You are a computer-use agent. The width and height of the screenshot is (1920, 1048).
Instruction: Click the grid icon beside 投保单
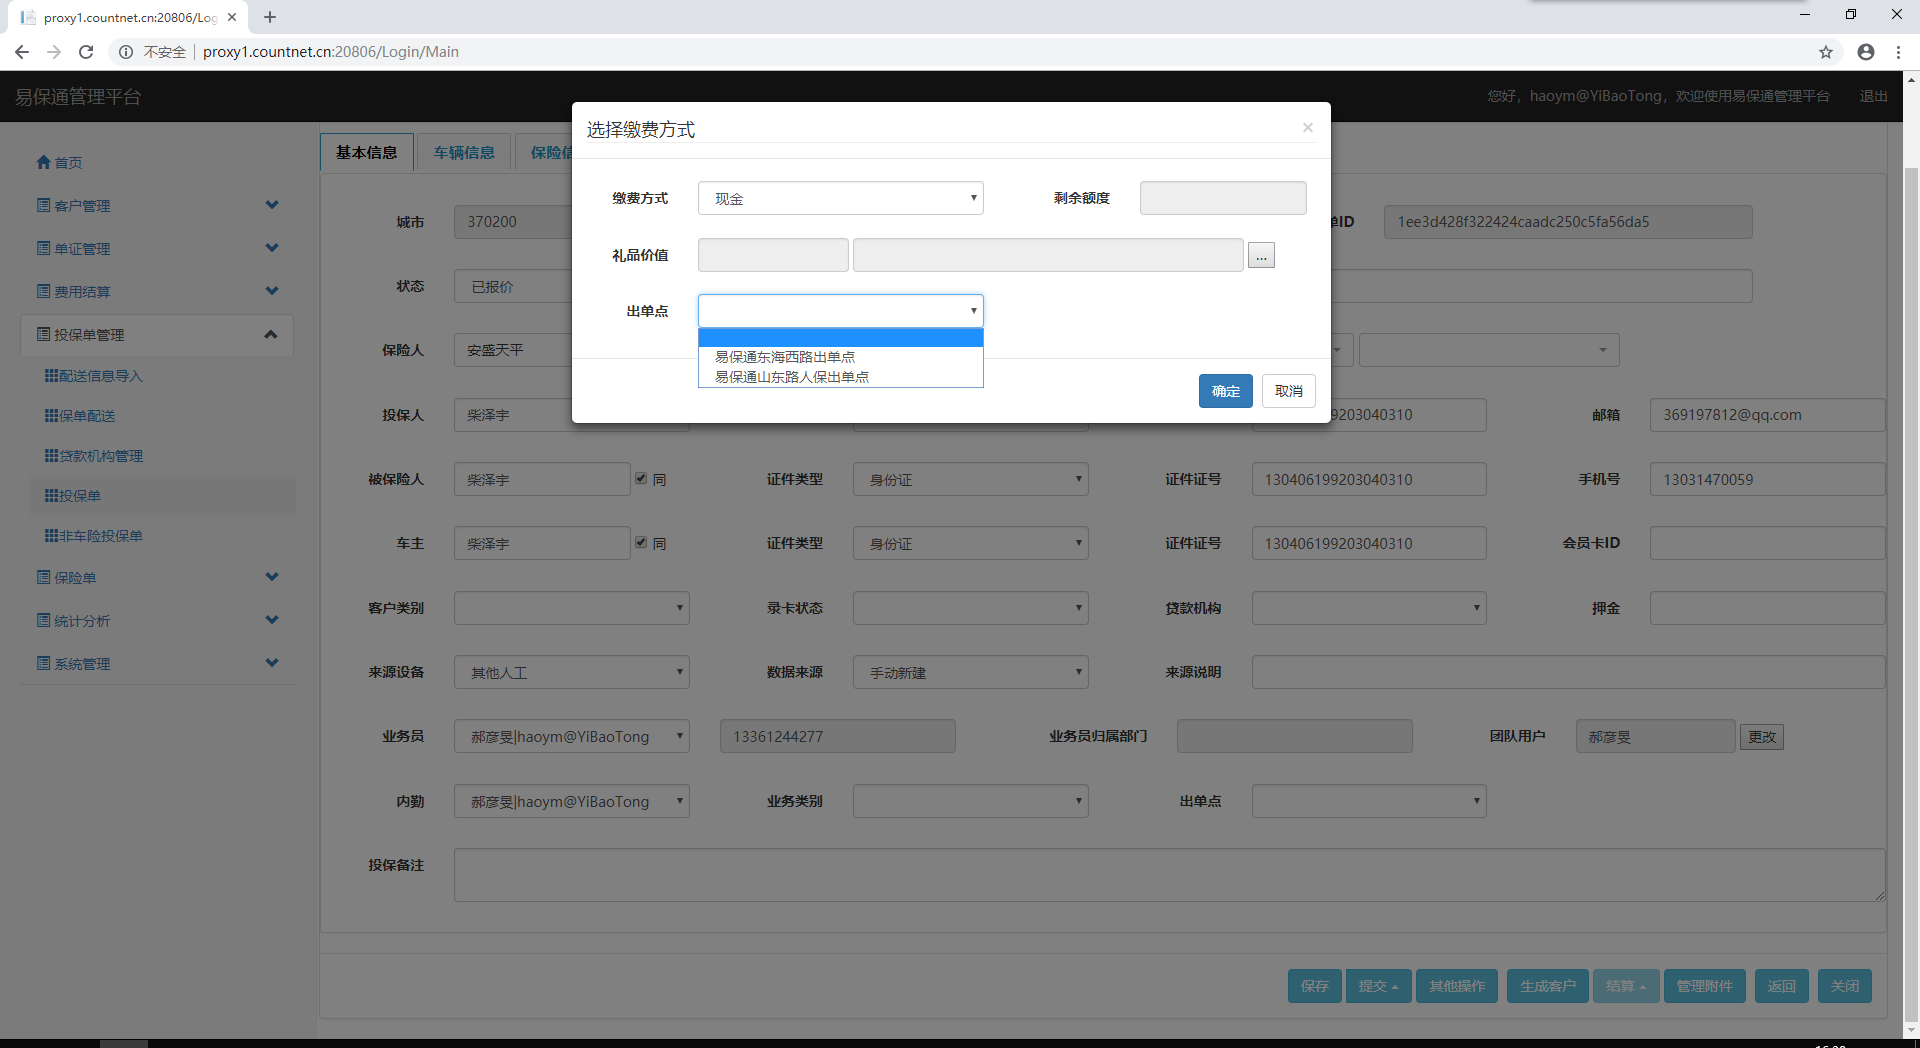pyautogui.click(x=51, y=495)
